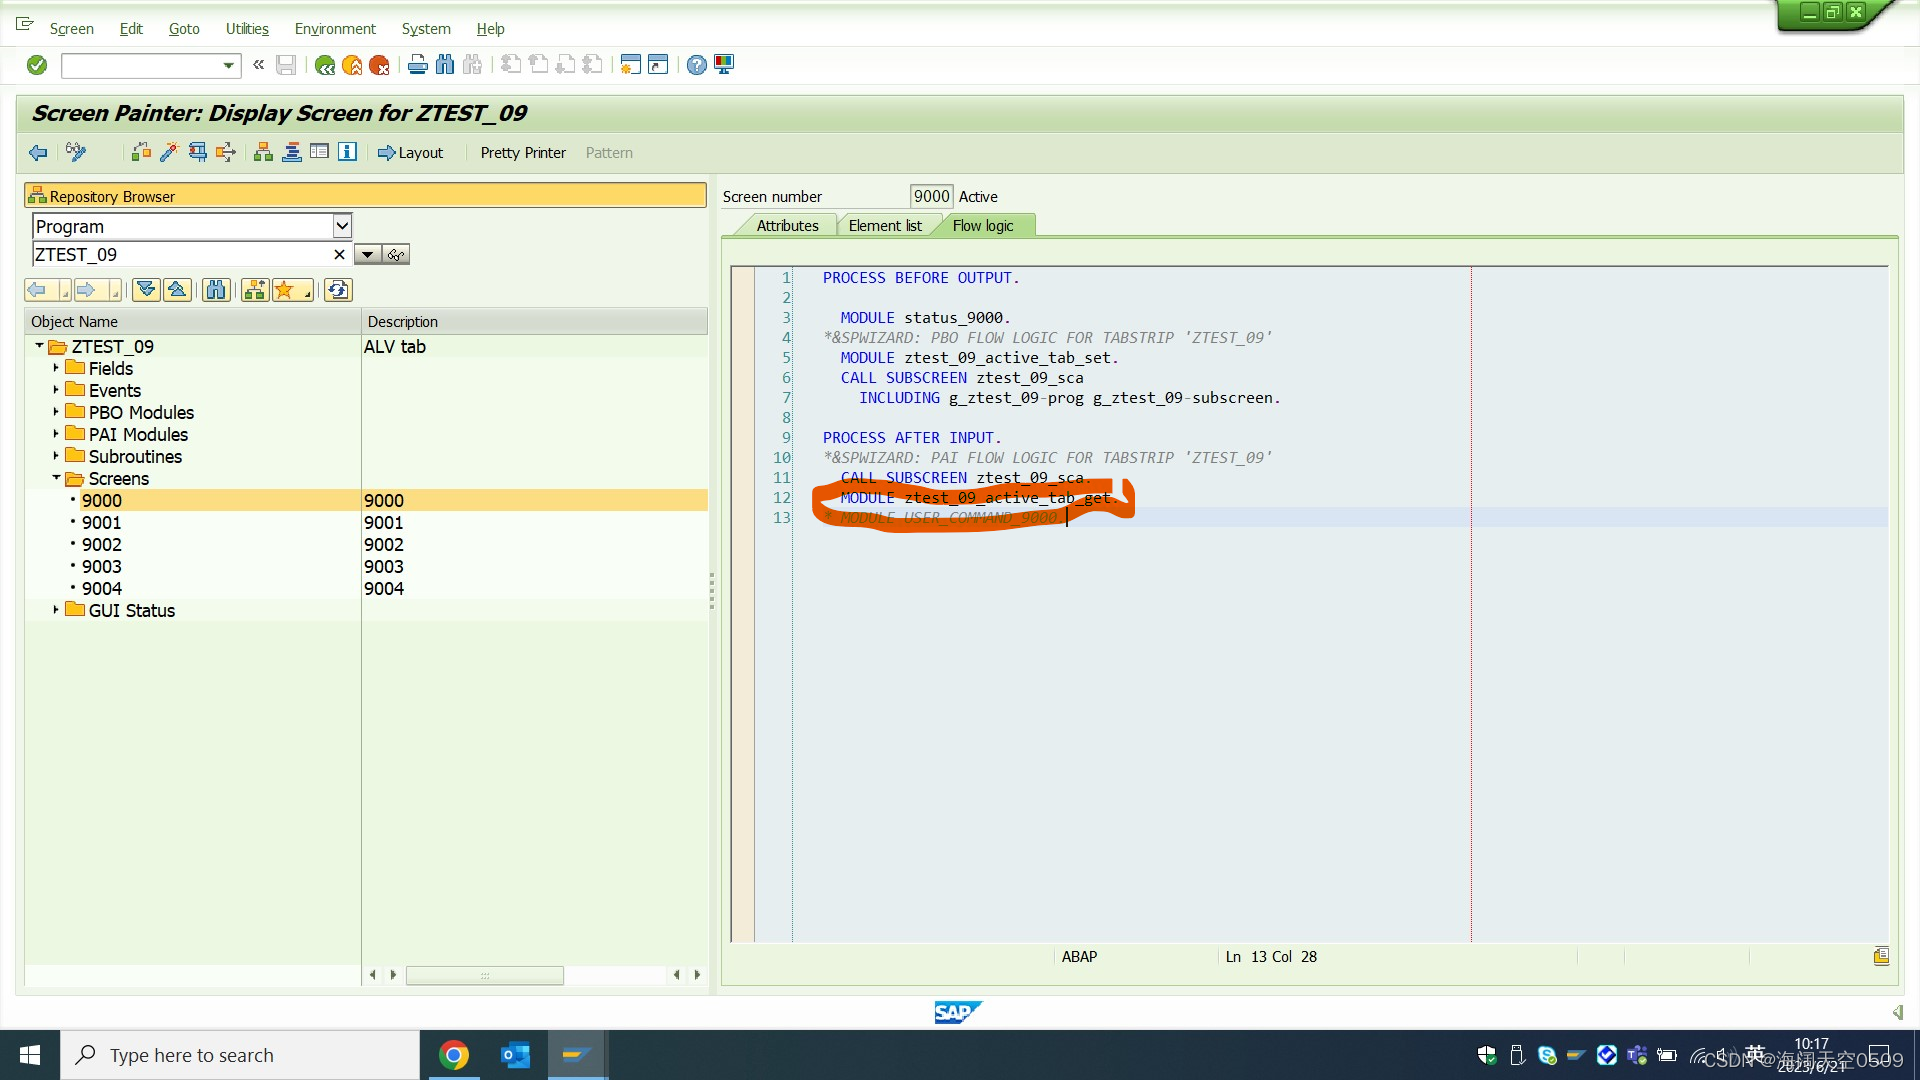Click the Back green arrow icon
Viewport: 1920px width, 1080px height.
[x=324, y=64]
